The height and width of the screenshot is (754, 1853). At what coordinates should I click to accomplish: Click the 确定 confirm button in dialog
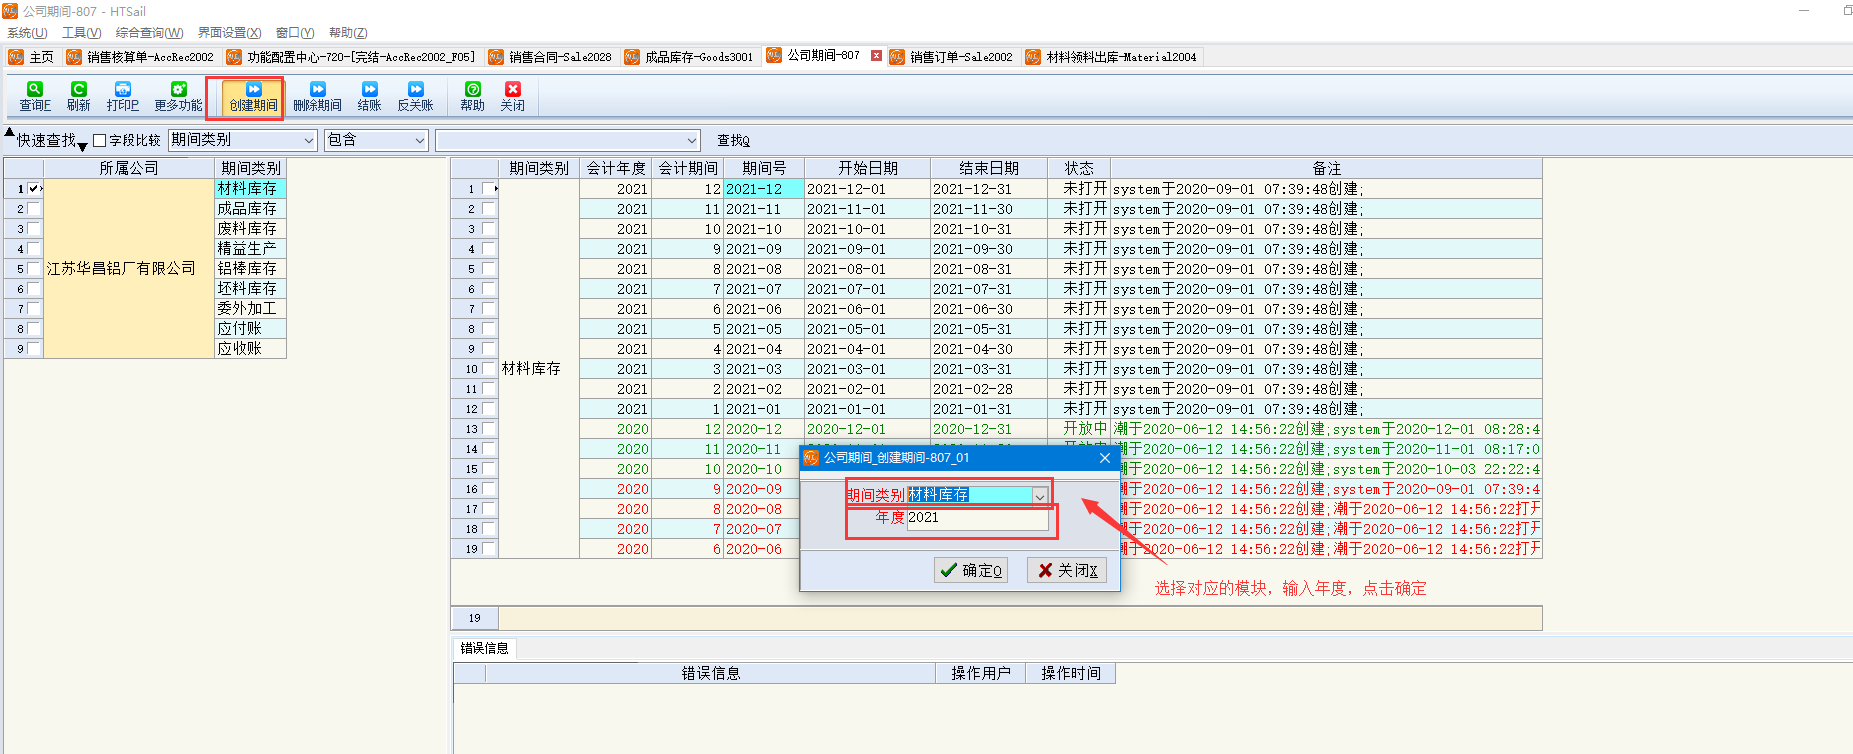tap(971, 570)
